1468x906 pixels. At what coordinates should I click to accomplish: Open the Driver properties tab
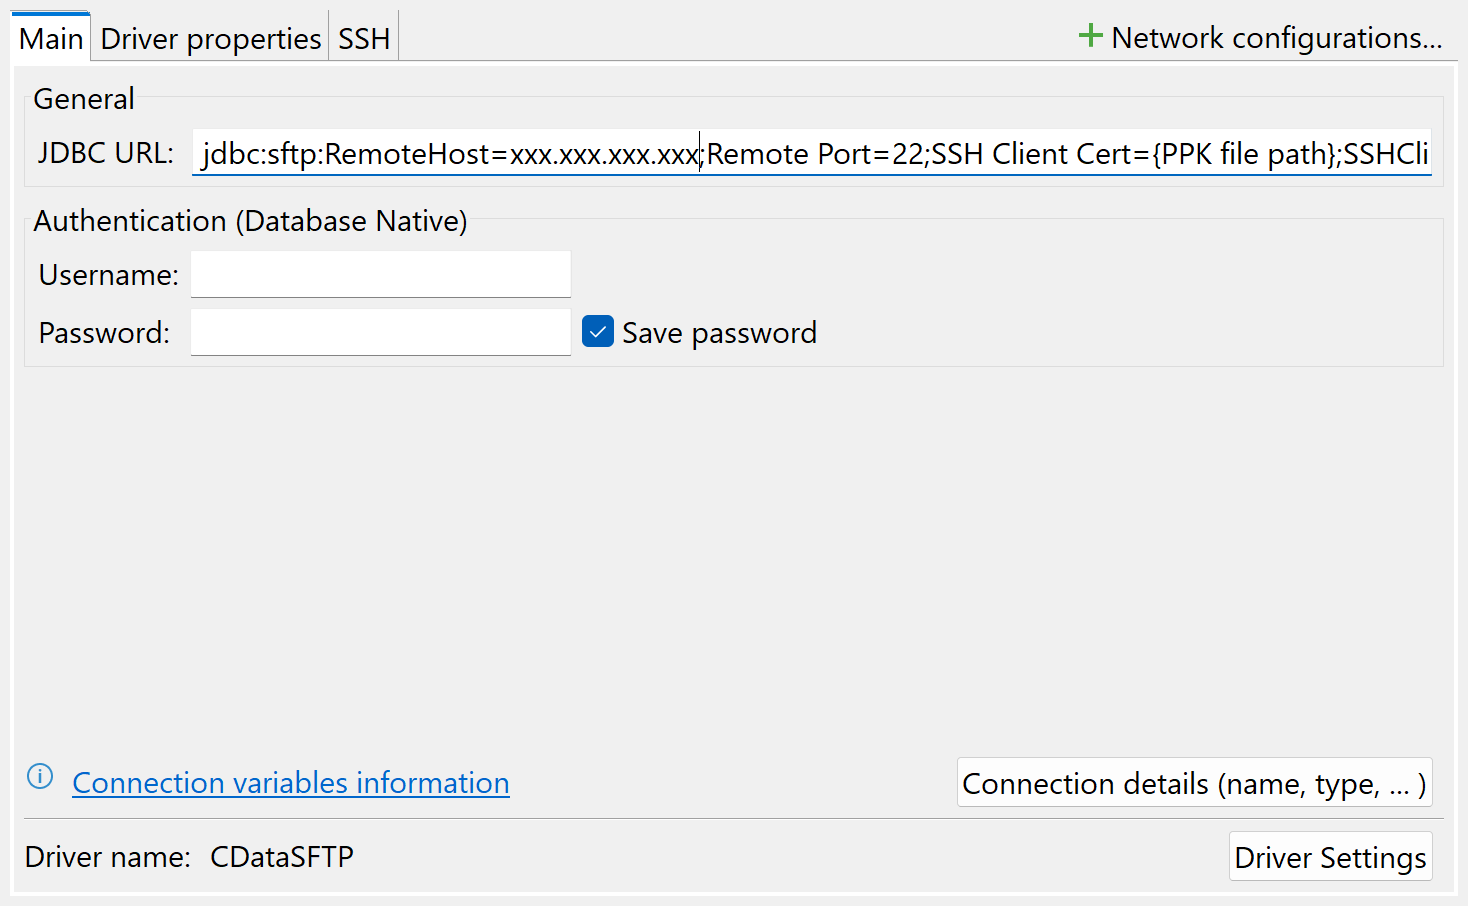click(x=211, y=39)
